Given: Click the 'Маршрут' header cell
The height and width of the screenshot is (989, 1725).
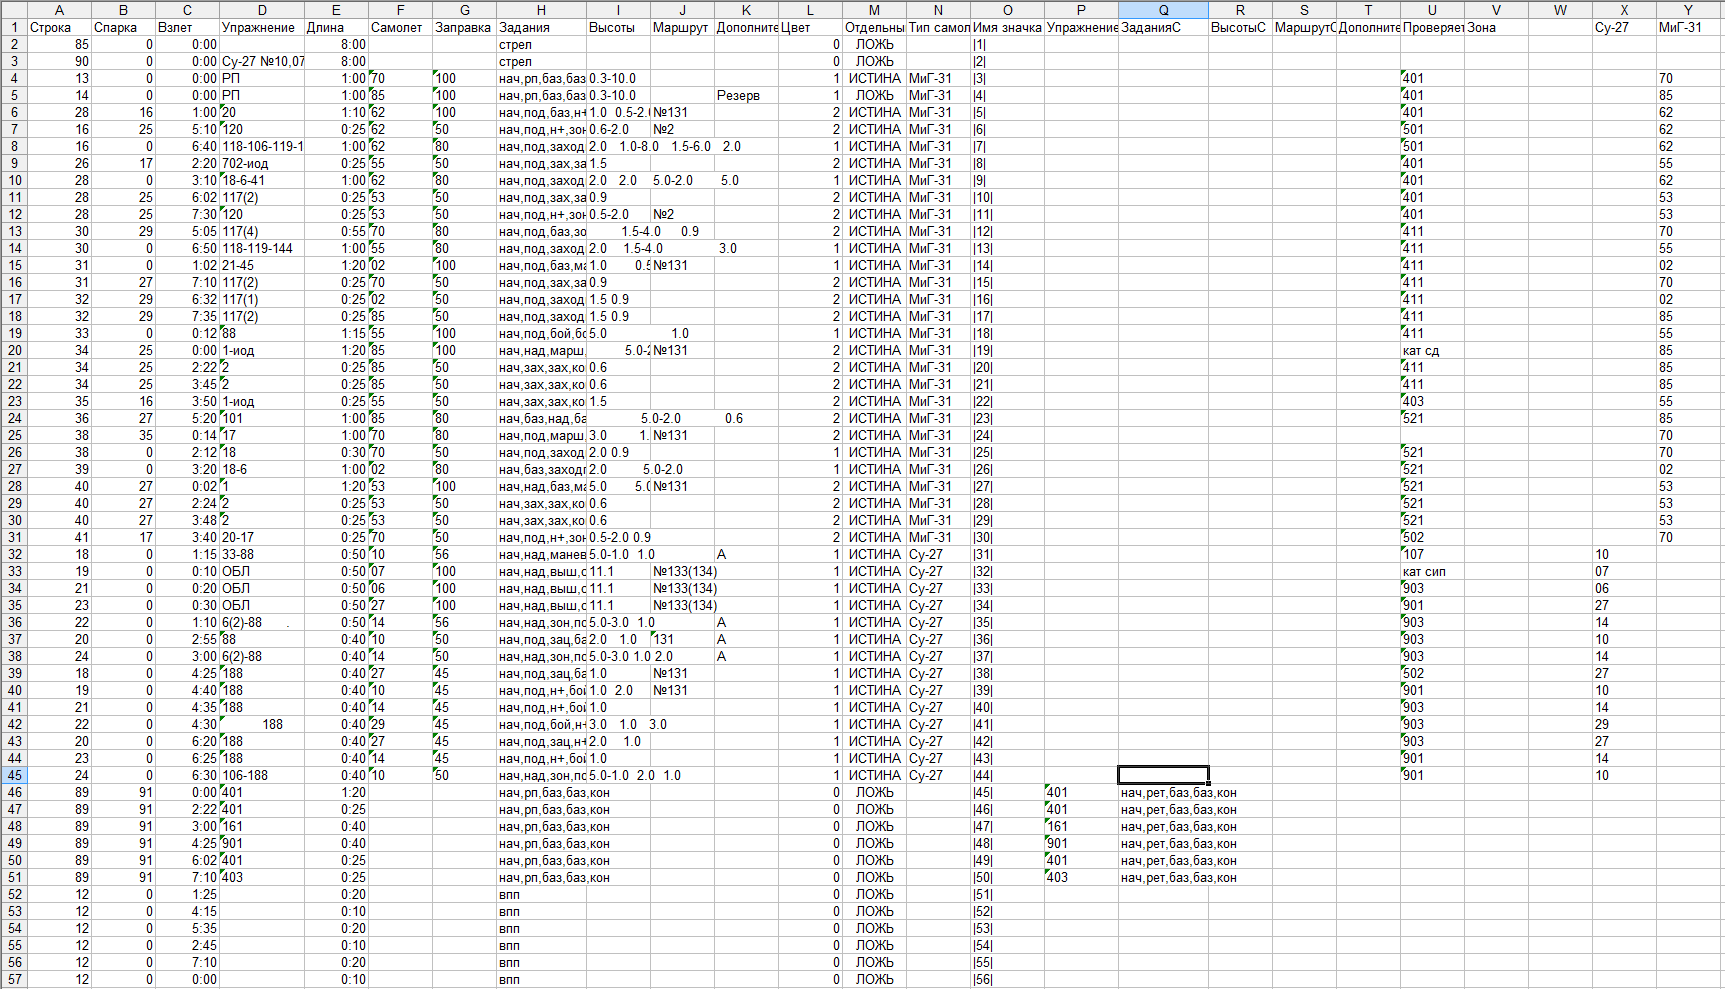Looking at the screenshot, I should click(682, 27).
